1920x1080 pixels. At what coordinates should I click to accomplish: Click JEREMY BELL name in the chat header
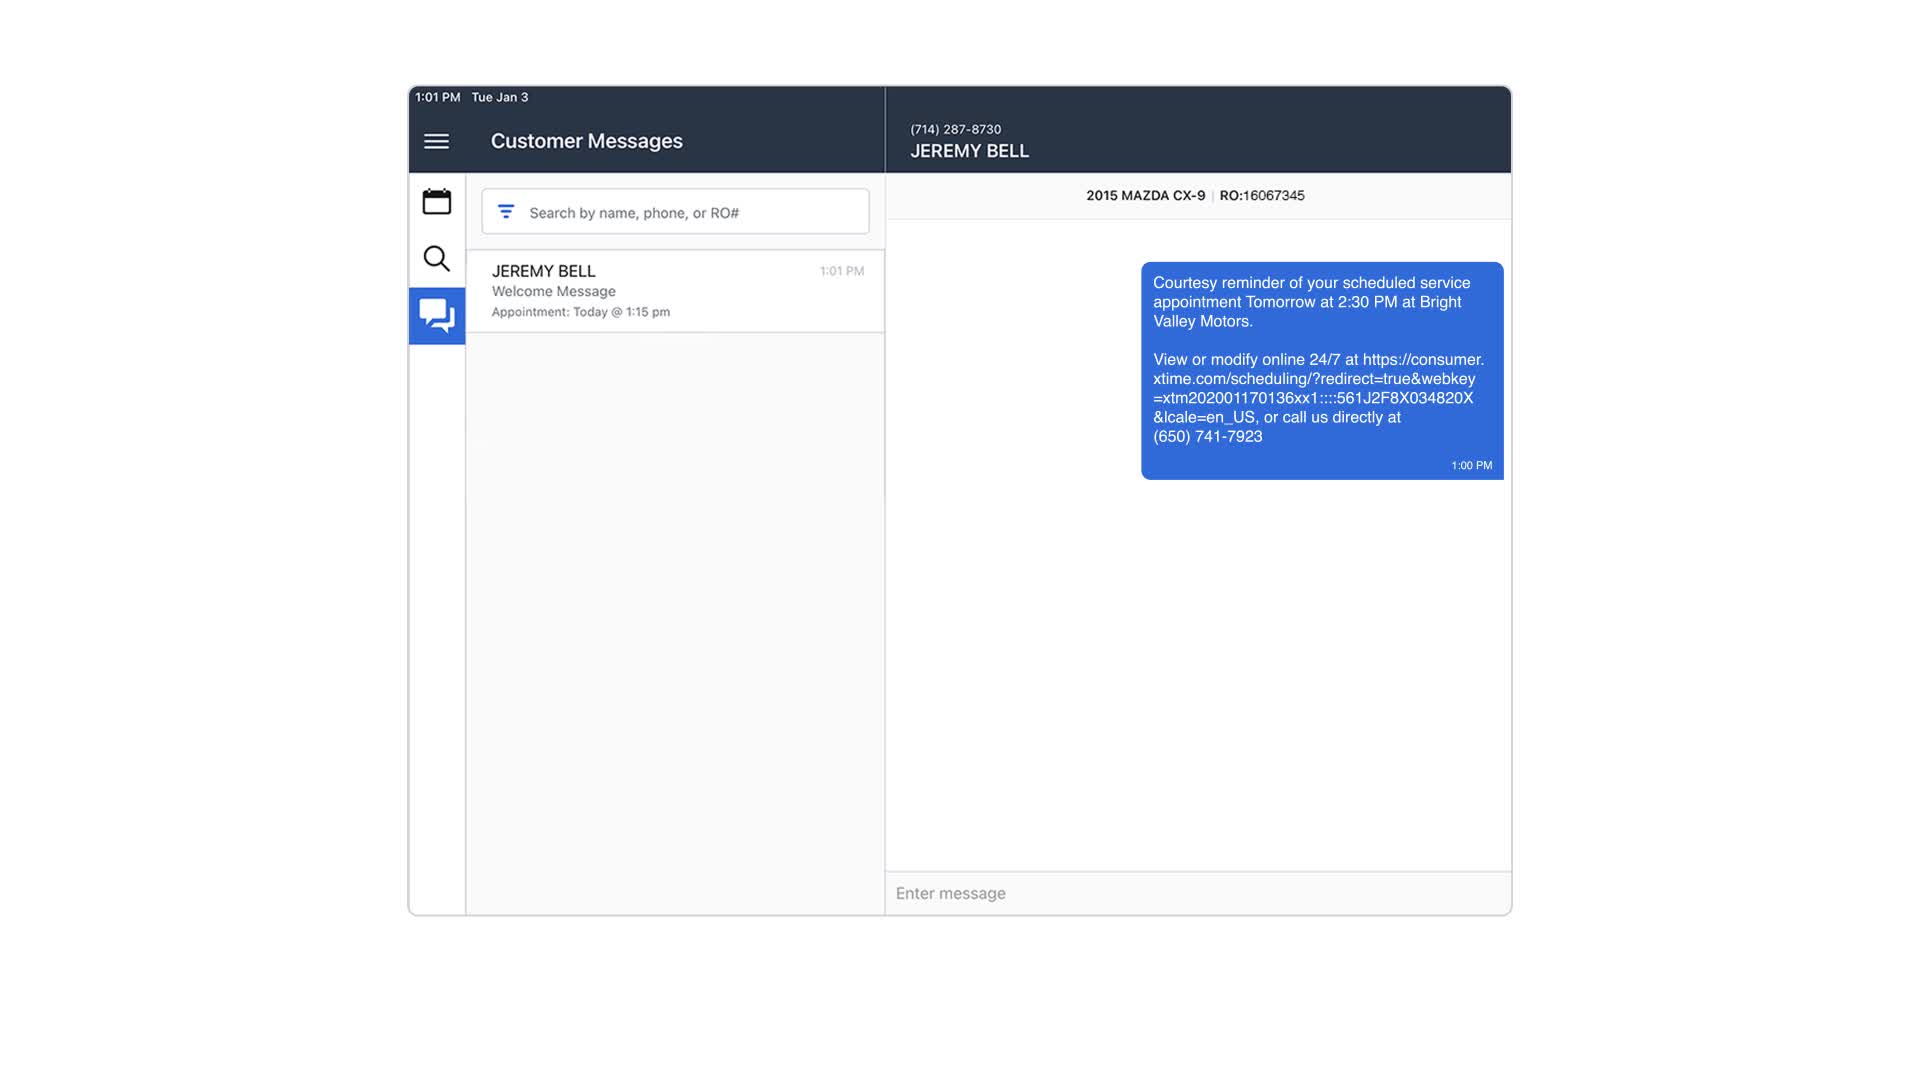pos(969,150)
